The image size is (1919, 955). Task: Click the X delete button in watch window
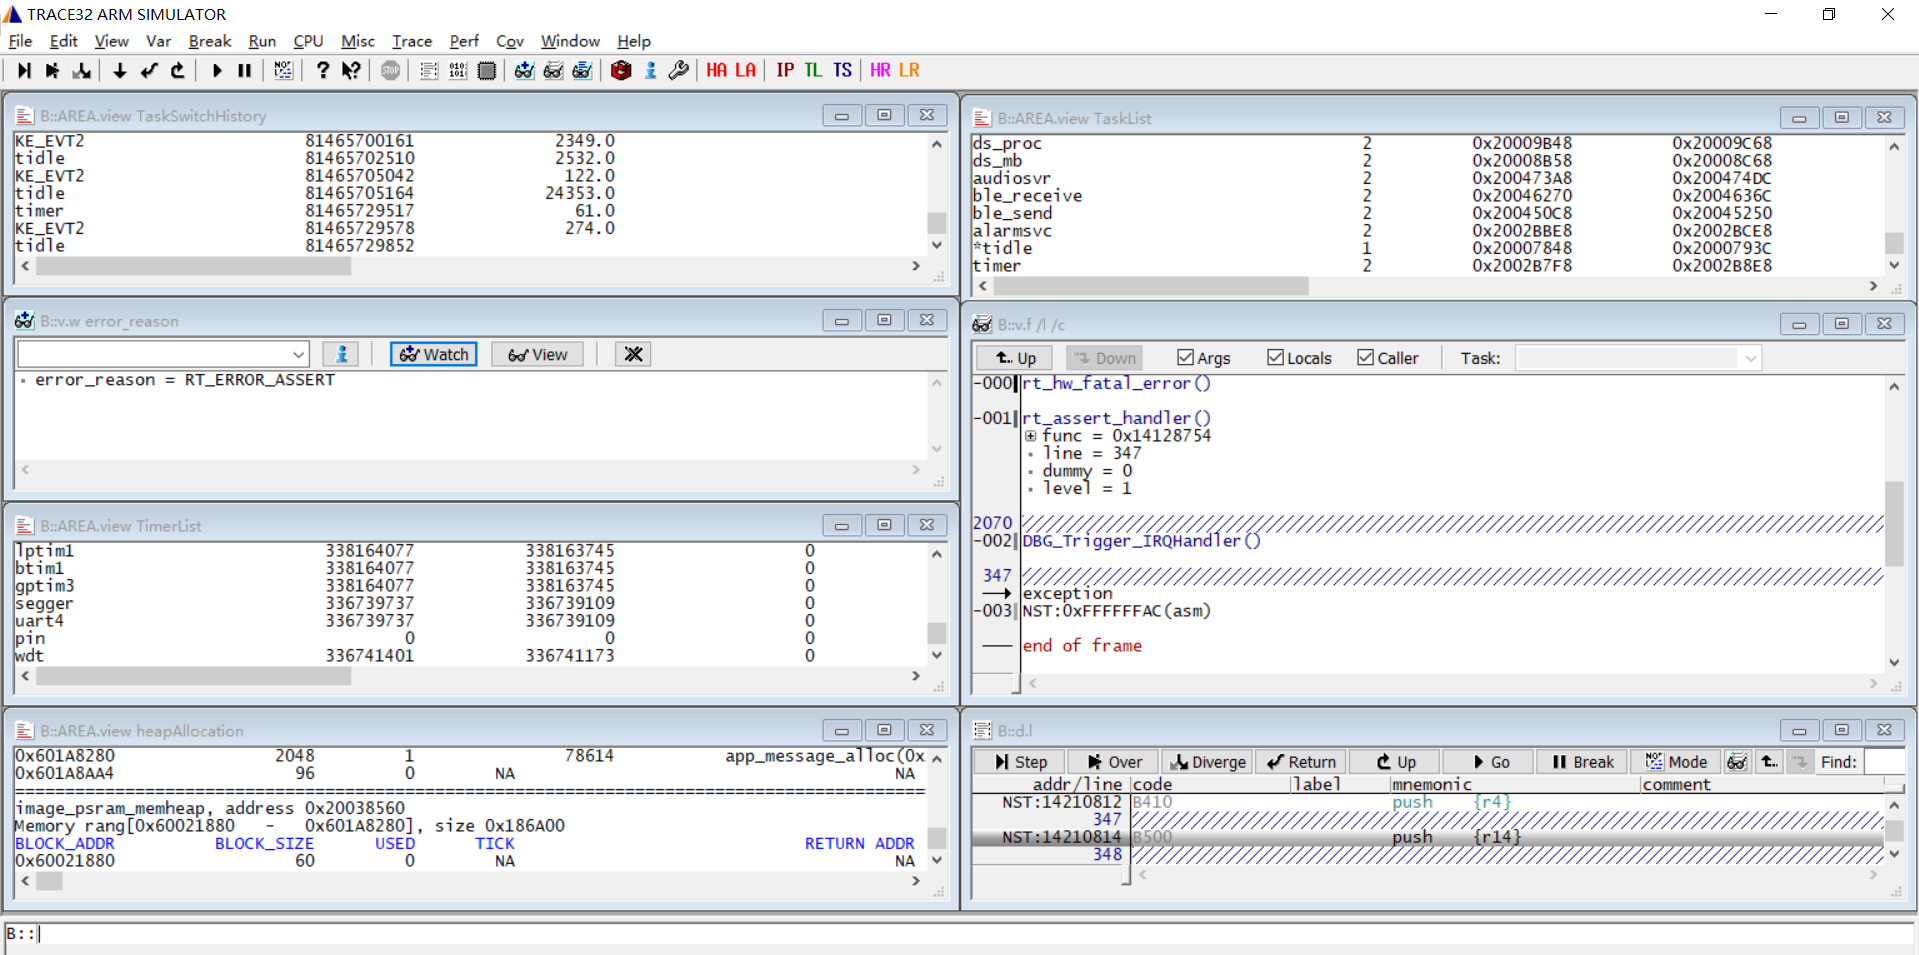click(633, 354)
